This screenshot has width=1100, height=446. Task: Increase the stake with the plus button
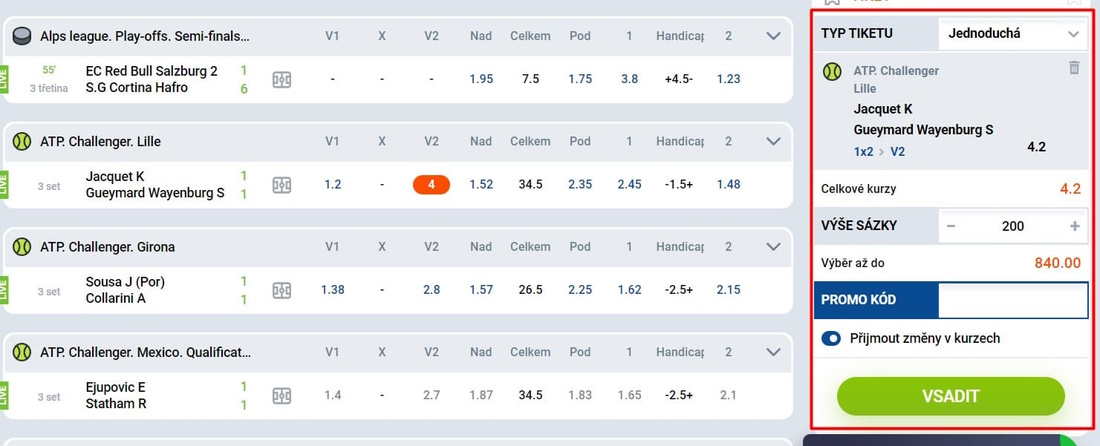[x=1074, y=226]
